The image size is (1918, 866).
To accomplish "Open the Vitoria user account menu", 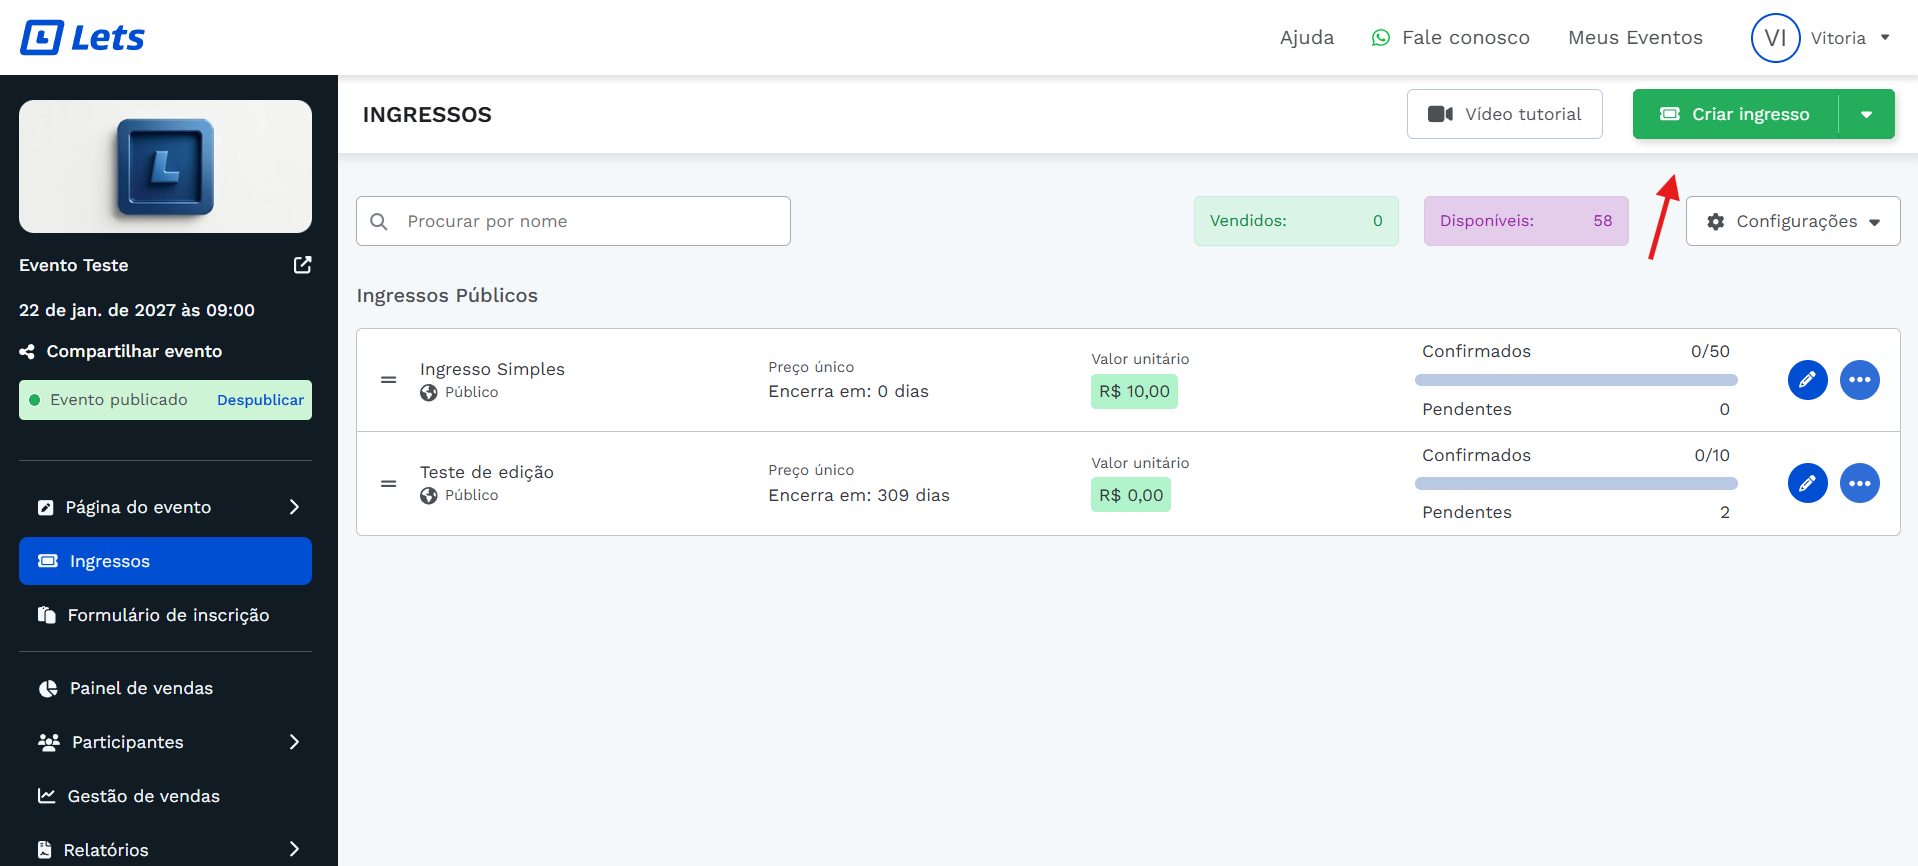I will [x=1821, y=38].
